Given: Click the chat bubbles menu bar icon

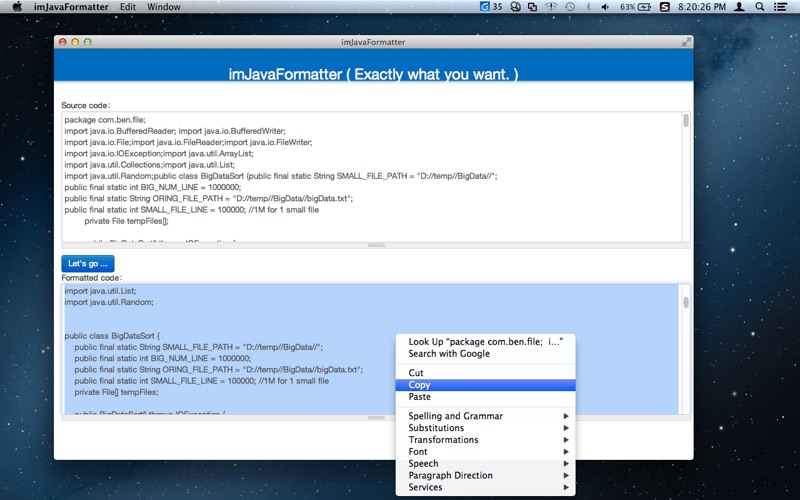Looking at the screenshot, I should tap(515, 7).
